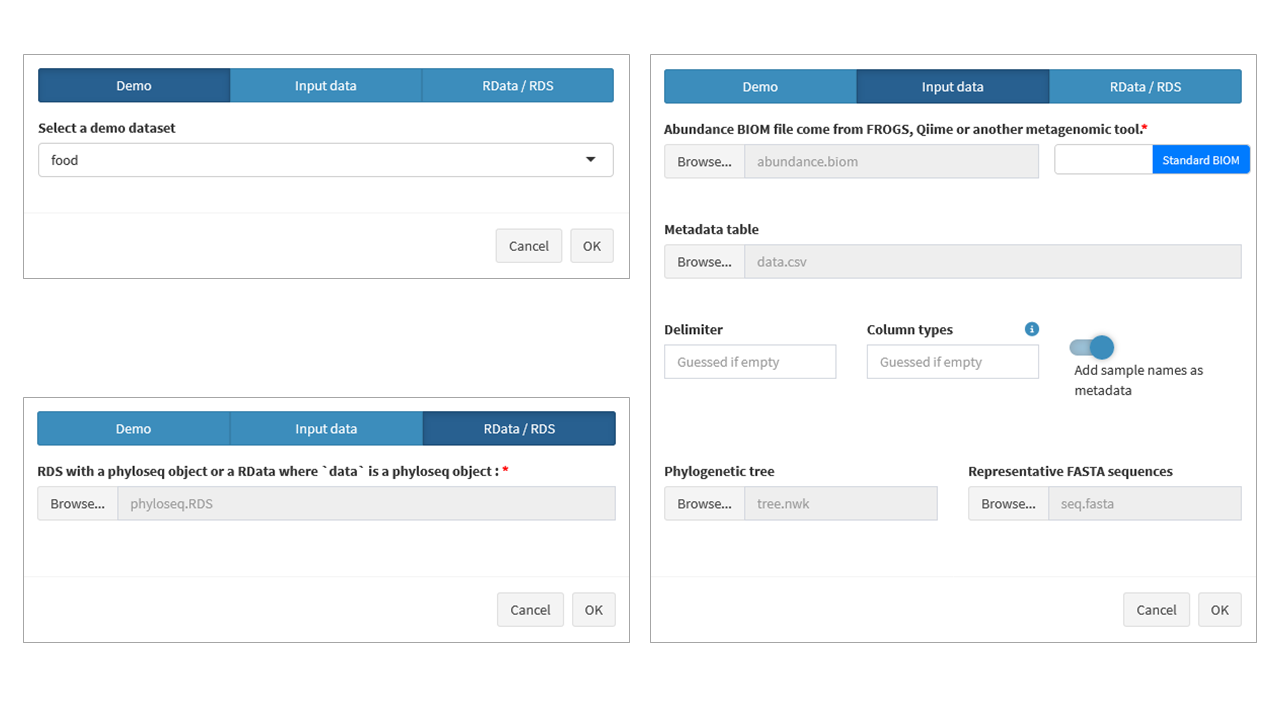1280x720 pixels.
Task: Browse for the seq.fasta sequences file
Action: coord(1008,504)
